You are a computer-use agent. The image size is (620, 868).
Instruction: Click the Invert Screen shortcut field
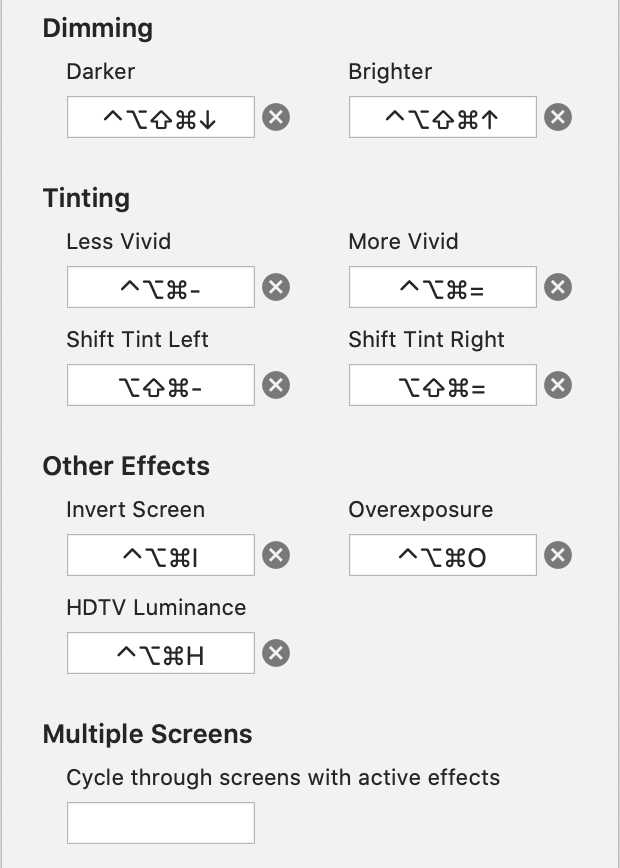click(x=161, y=555)
